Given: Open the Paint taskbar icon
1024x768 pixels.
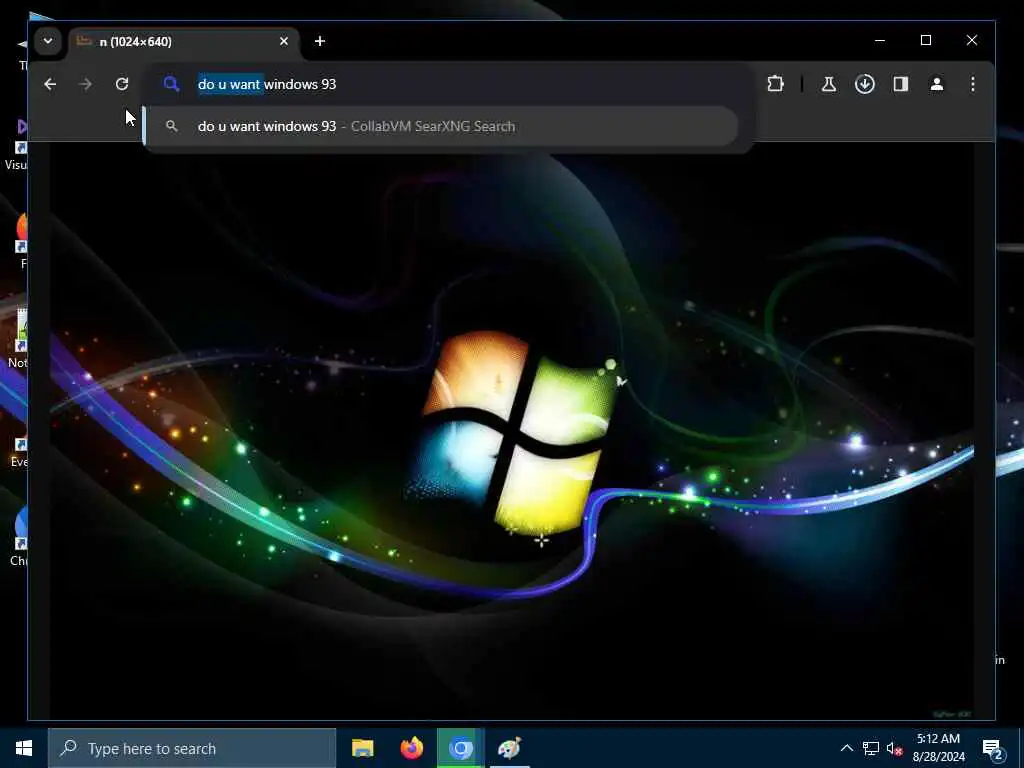Looking at the screenshot, I should (x=509, y=748).
